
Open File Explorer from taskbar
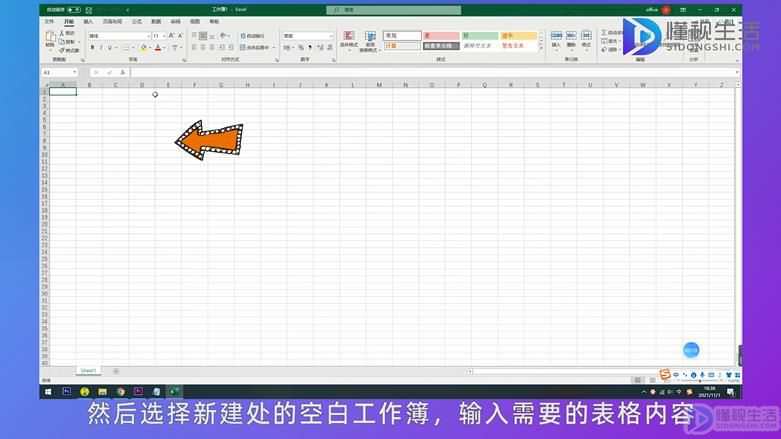103,392
